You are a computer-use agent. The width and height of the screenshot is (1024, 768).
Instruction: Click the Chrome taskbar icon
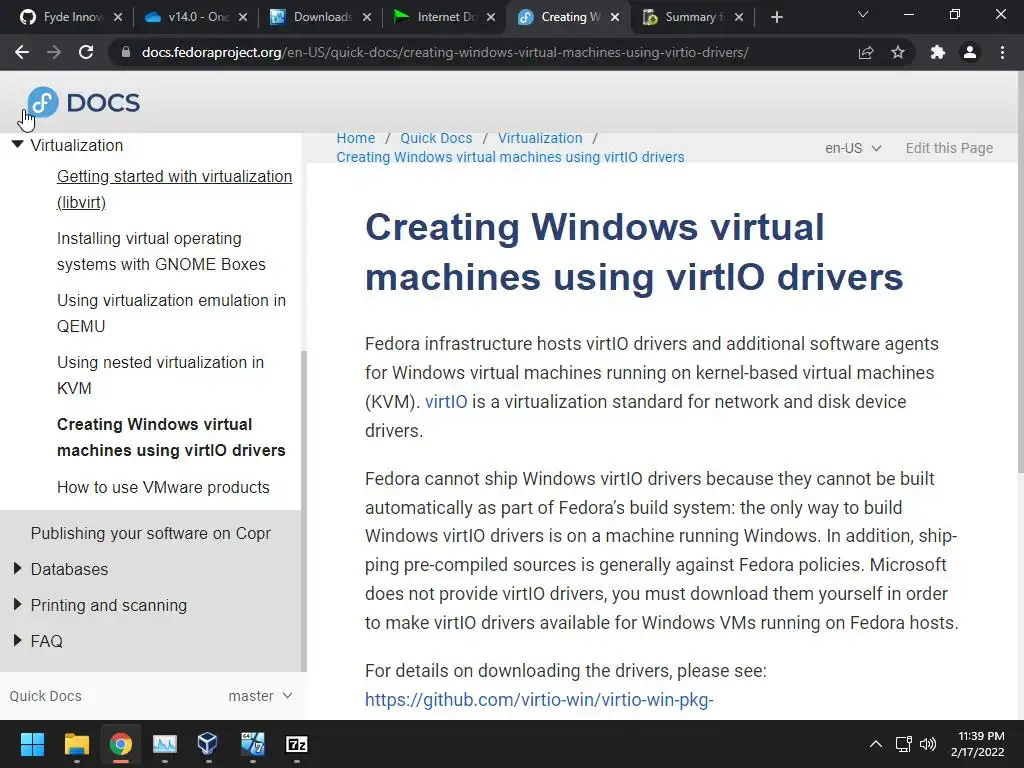120,744
